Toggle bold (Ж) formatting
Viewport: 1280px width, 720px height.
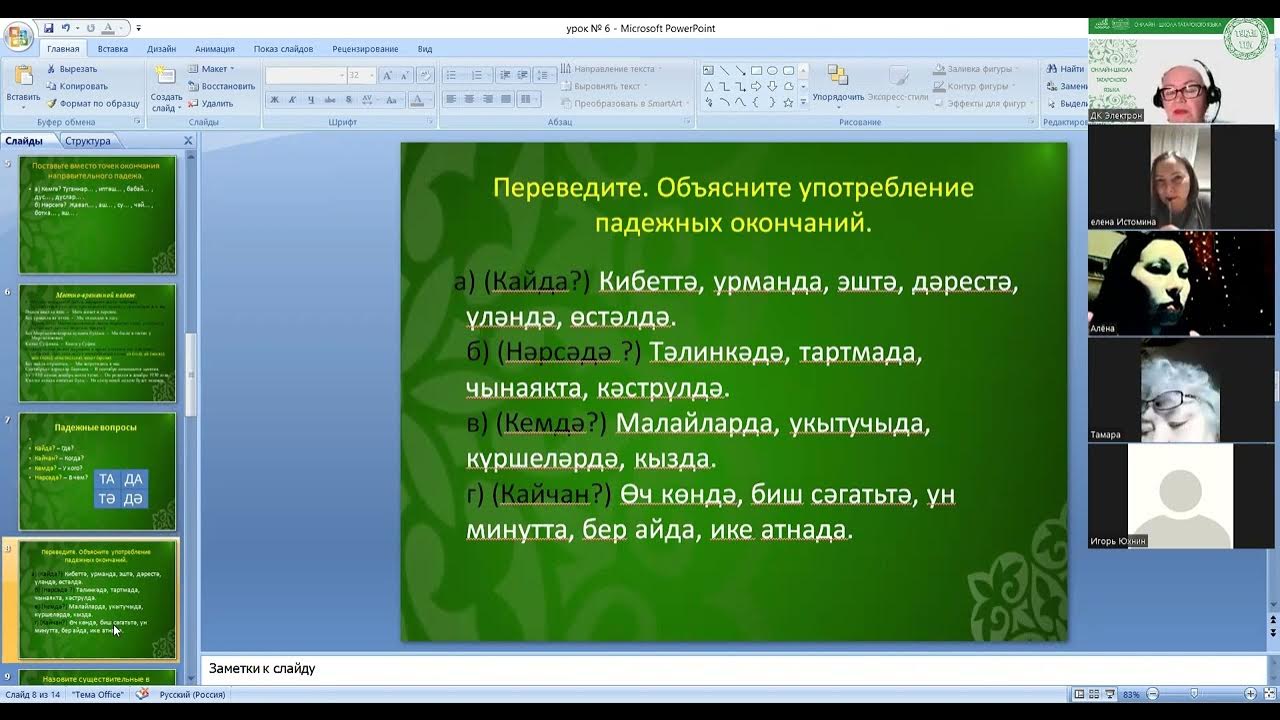coord(274,99)
